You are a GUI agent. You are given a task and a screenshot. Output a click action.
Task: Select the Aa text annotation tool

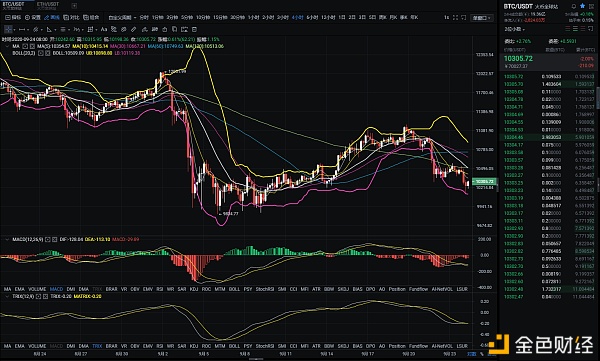coord(104,29)
